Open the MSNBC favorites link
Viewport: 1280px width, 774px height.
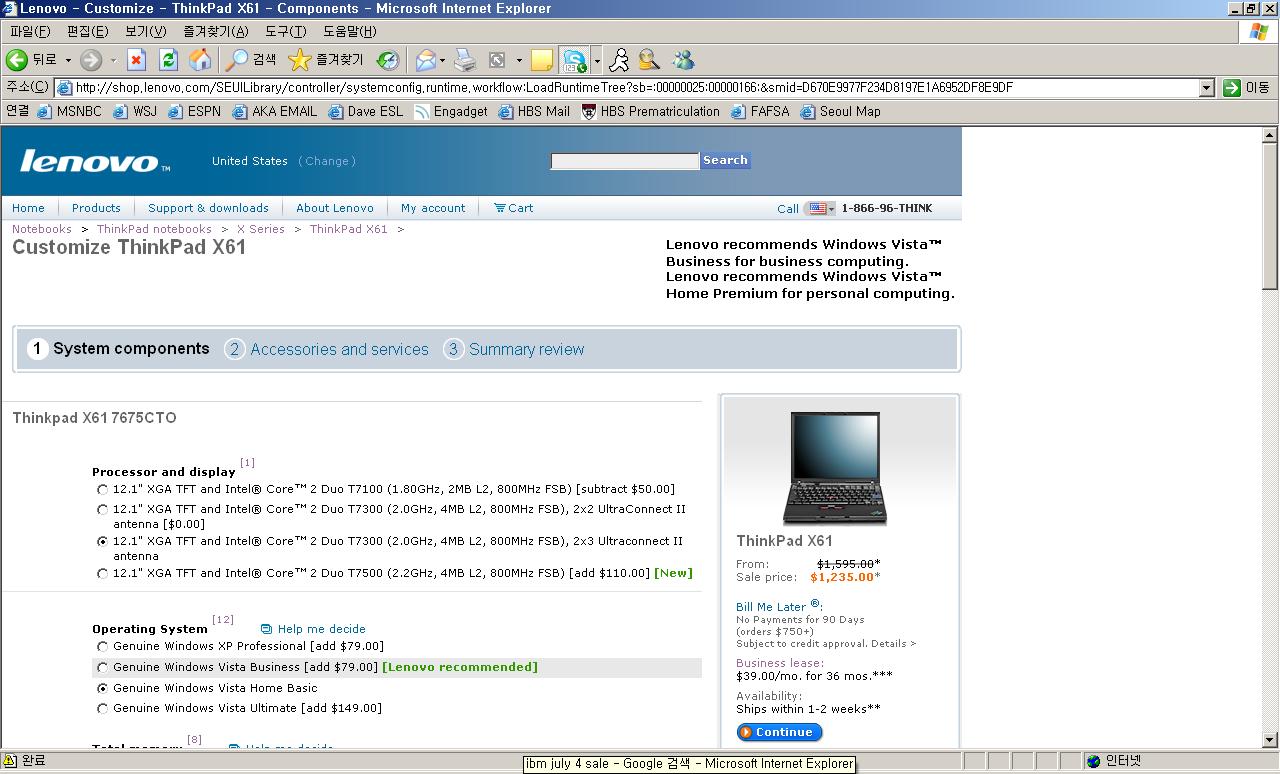[70, 111]
